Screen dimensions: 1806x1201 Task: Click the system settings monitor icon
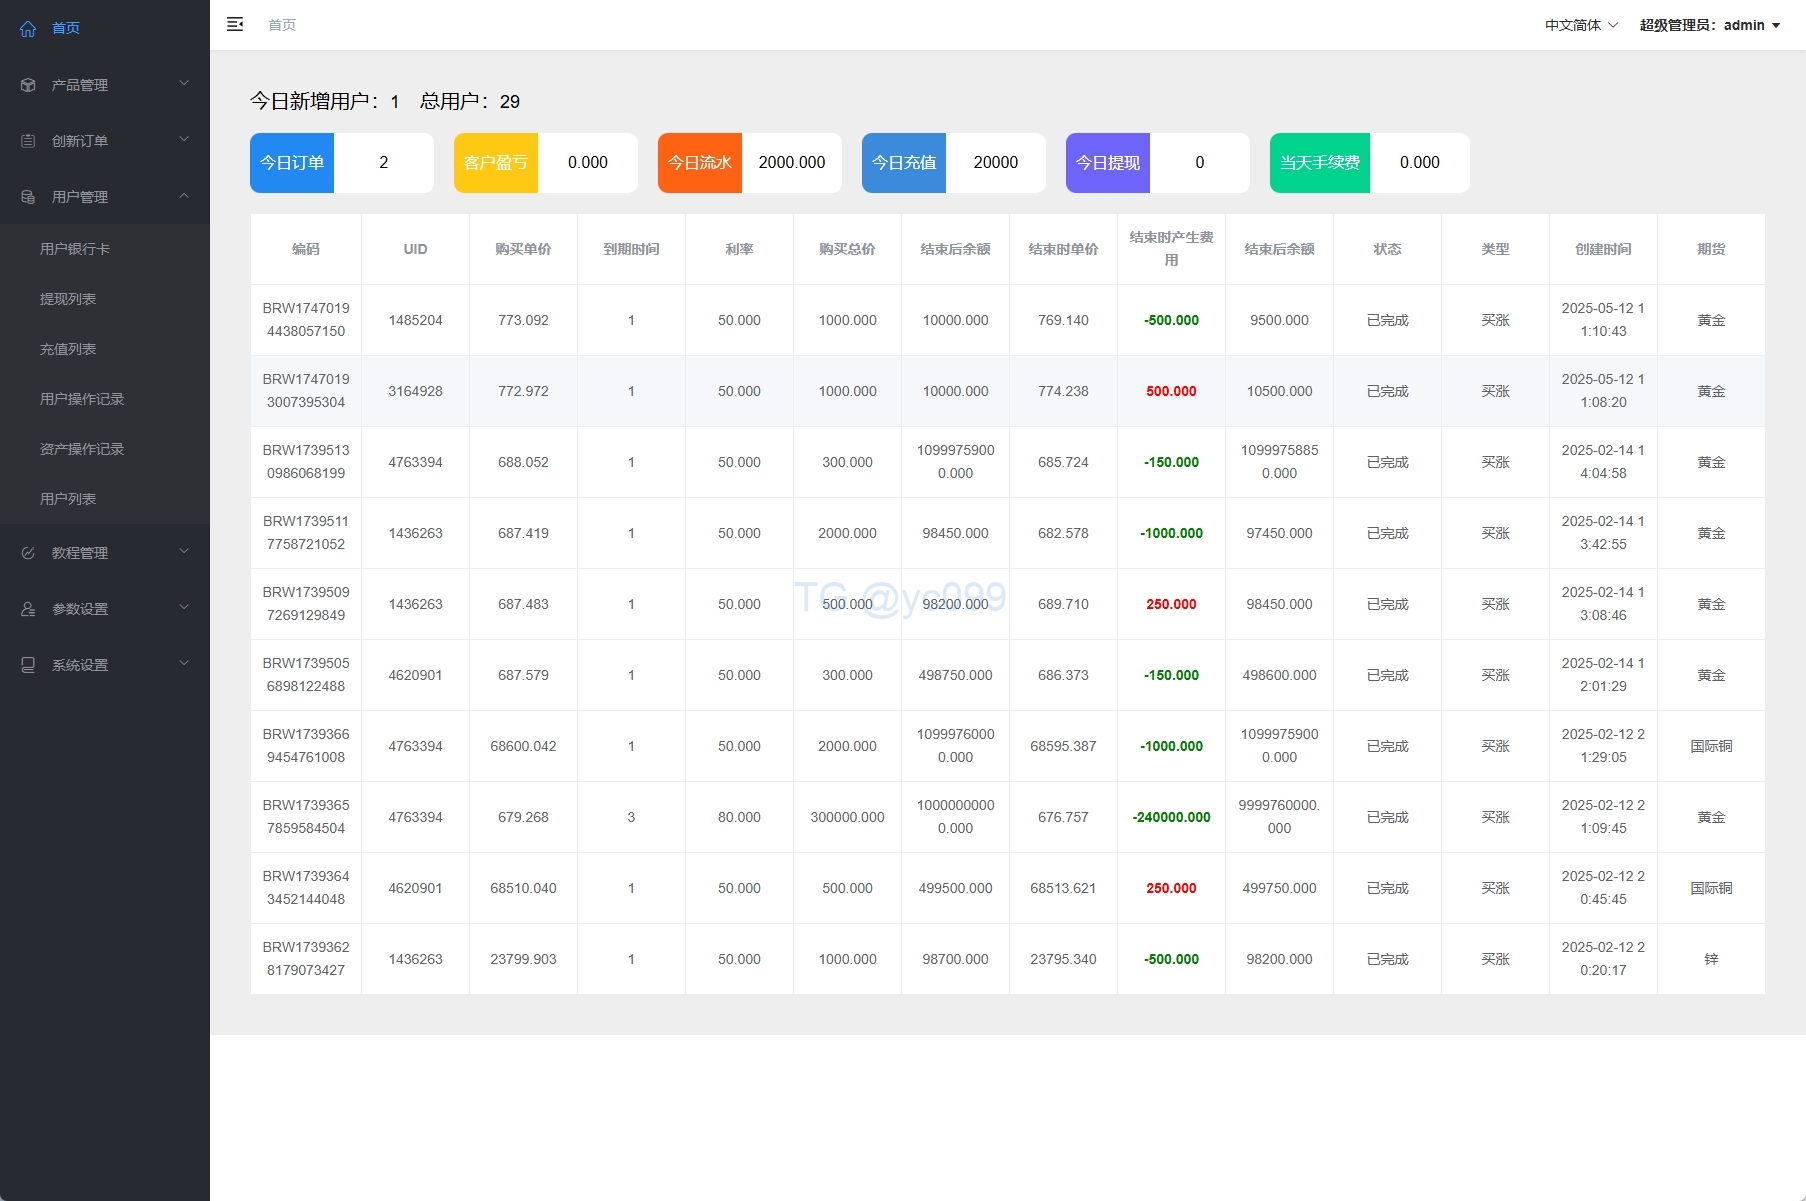tap(28, 665)
